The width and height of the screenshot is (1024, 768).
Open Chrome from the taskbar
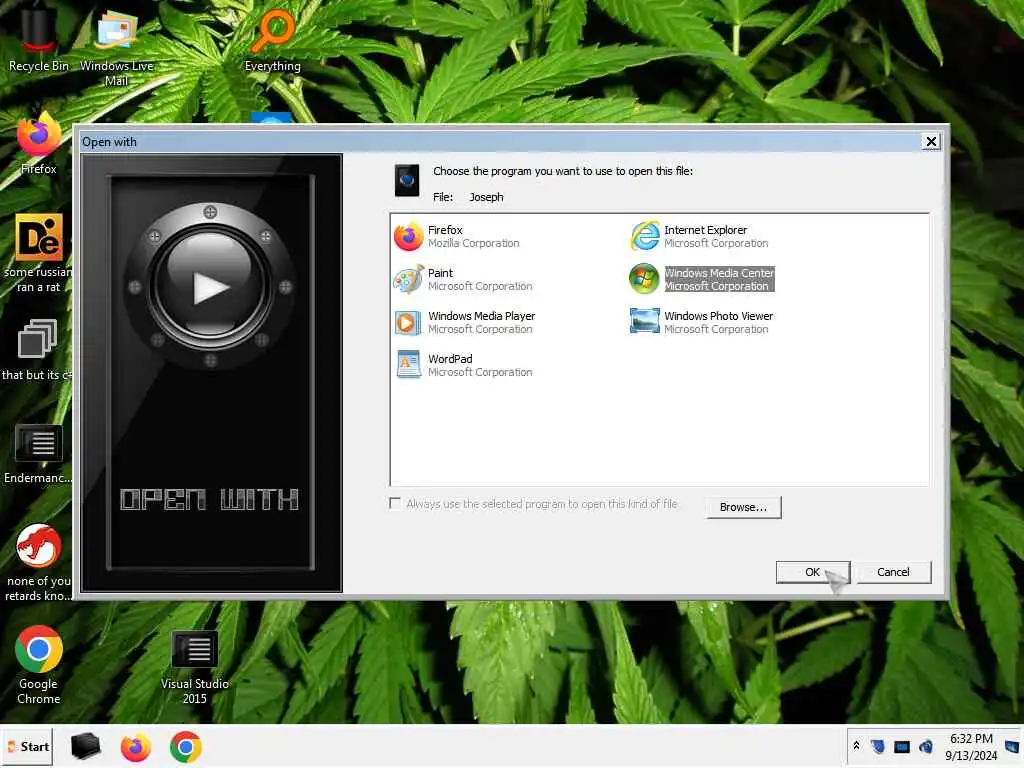tap(186, 747)
